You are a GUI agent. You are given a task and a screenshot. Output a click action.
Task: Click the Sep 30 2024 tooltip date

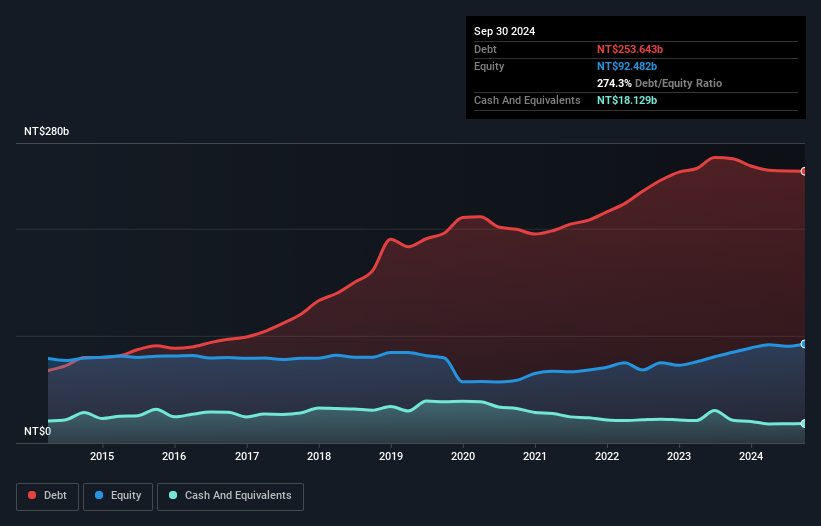(x=504, y=31)
